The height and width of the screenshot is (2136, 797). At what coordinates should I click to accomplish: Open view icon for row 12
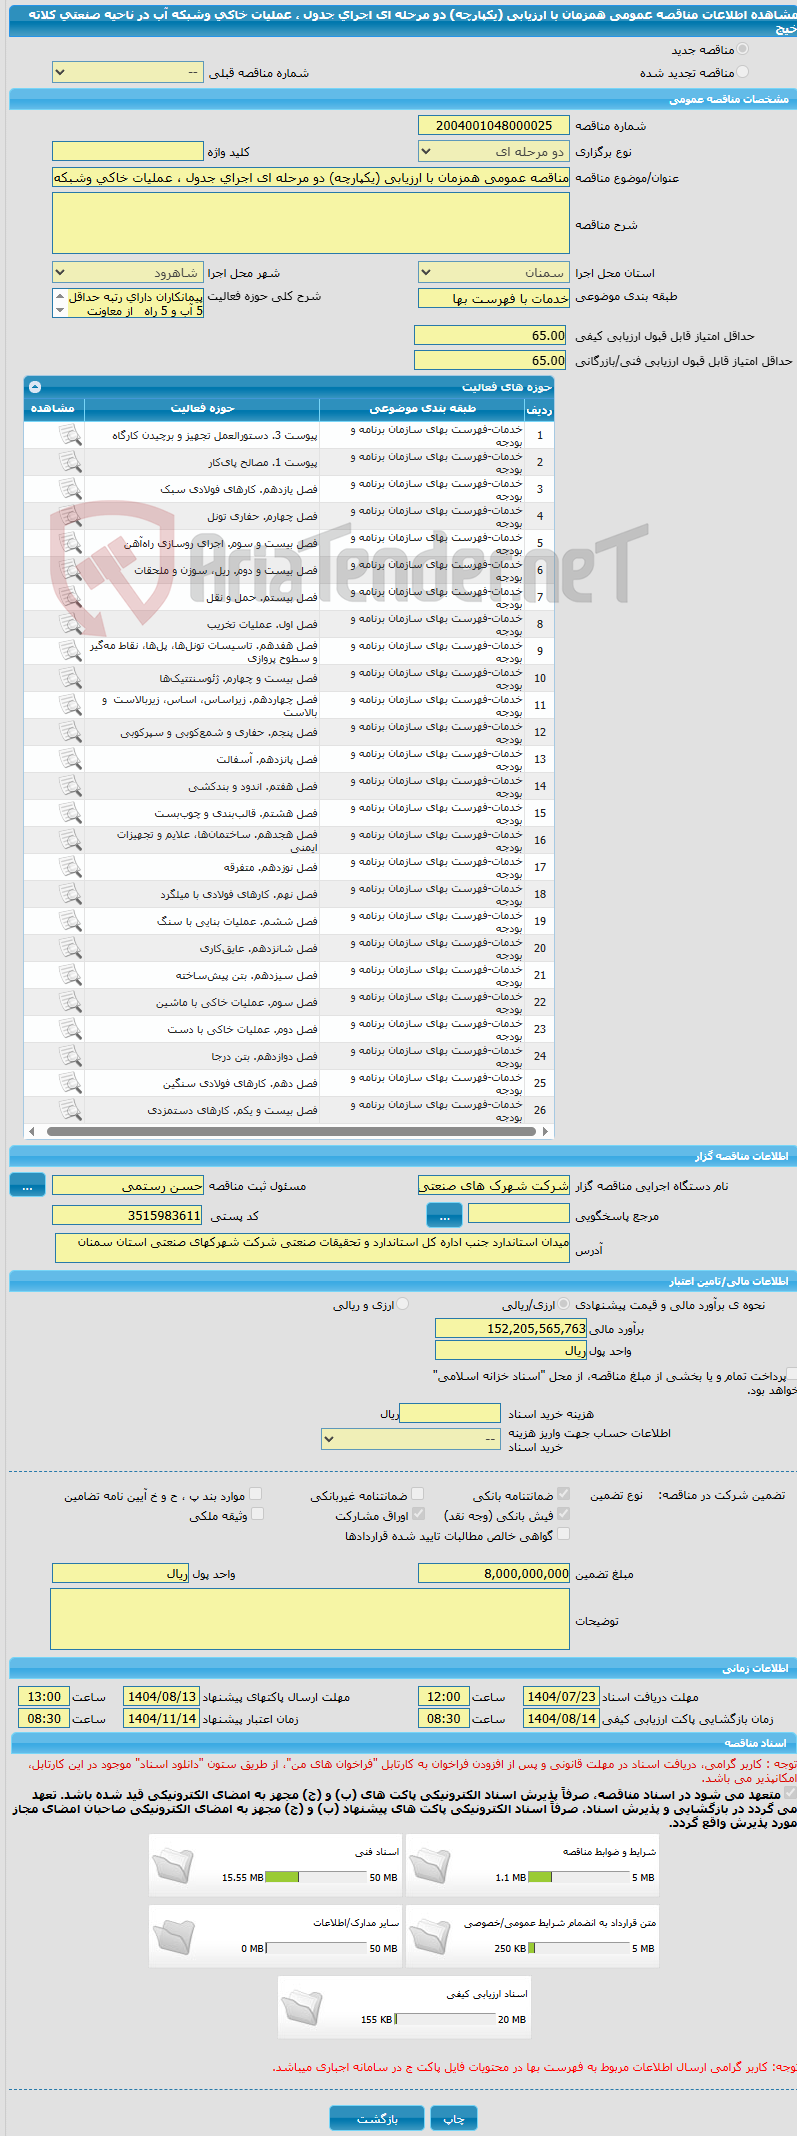click(x=69, y=732)
